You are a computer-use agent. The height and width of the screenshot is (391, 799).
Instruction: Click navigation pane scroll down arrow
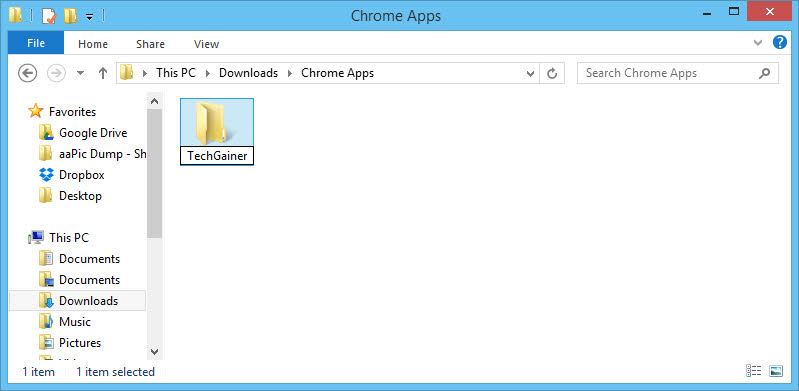point(155,352)
